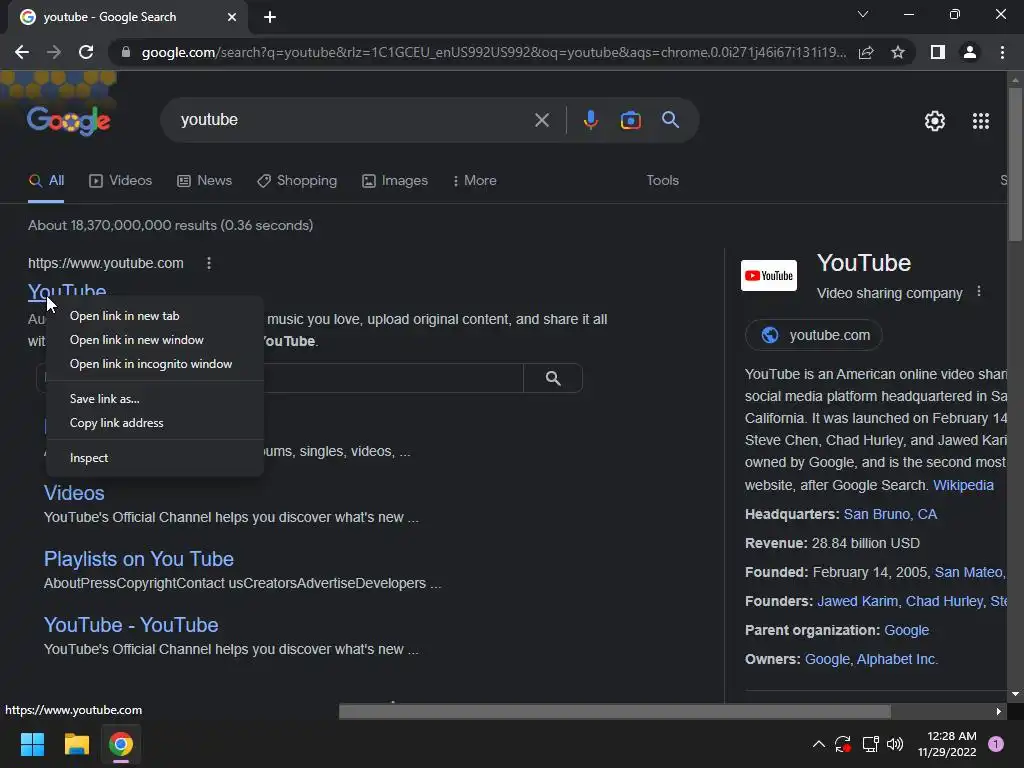Select the youtube - Google Search tab

click(127, 17)
